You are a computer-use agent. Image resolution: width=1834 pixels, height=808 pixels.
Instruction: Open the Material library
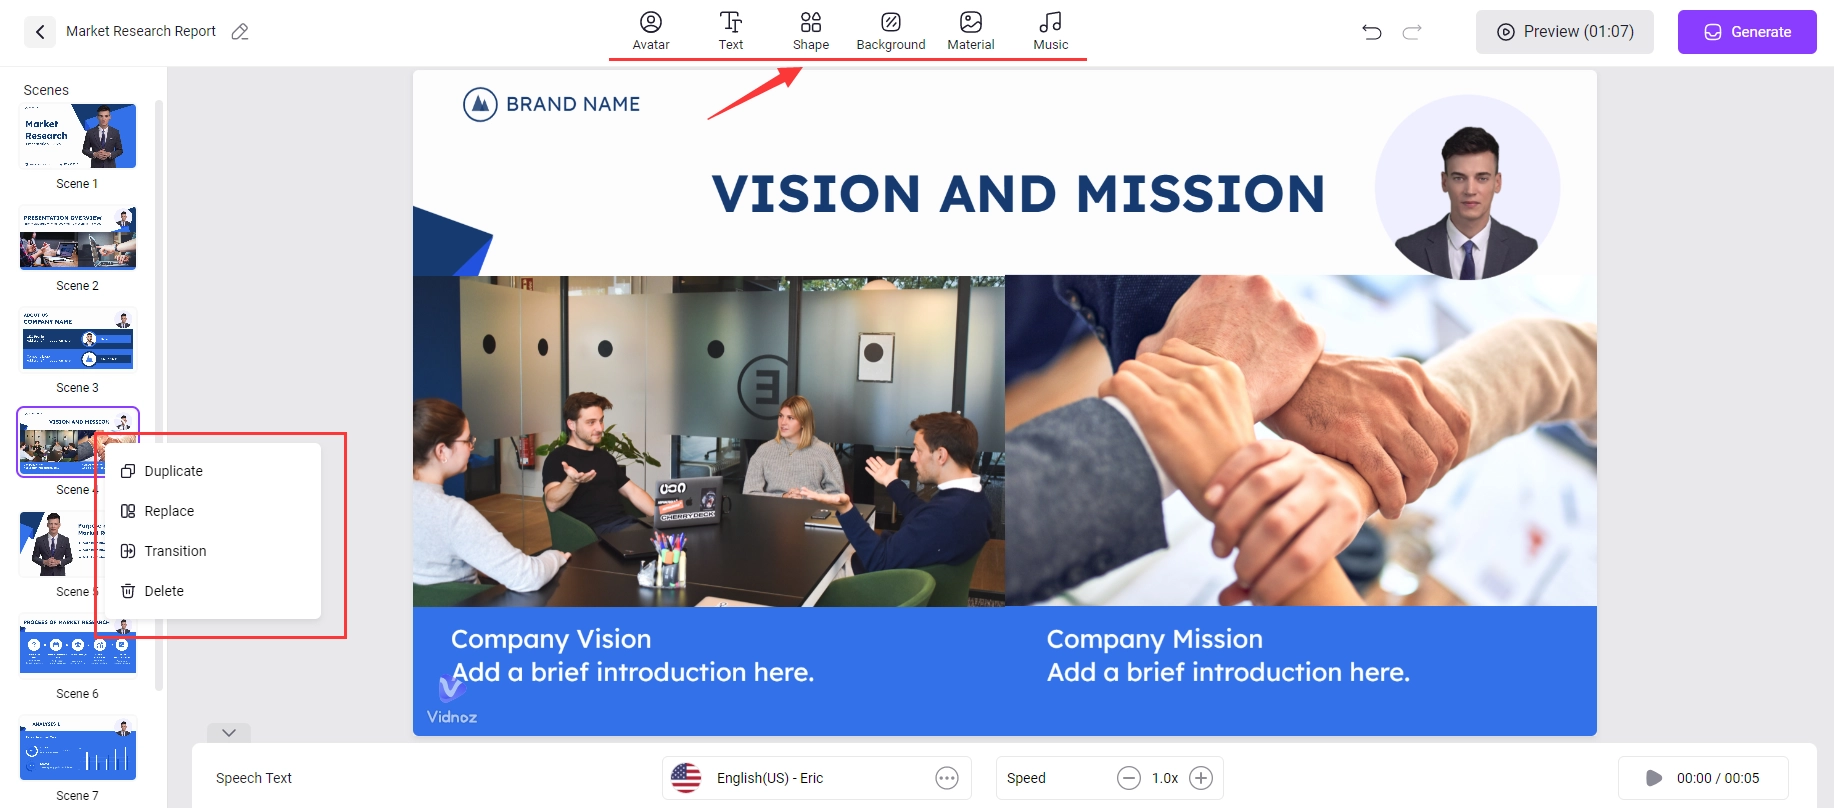(971, 31)
